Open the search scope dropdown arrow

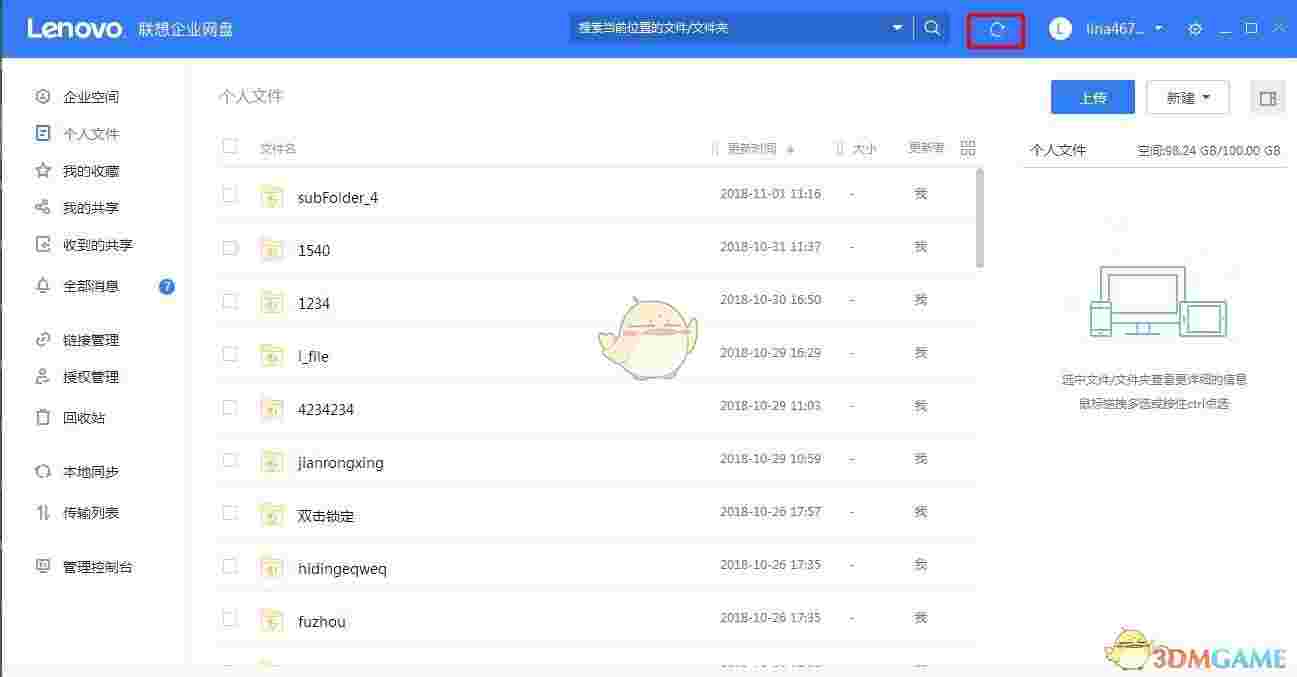(x=897, y=28)
